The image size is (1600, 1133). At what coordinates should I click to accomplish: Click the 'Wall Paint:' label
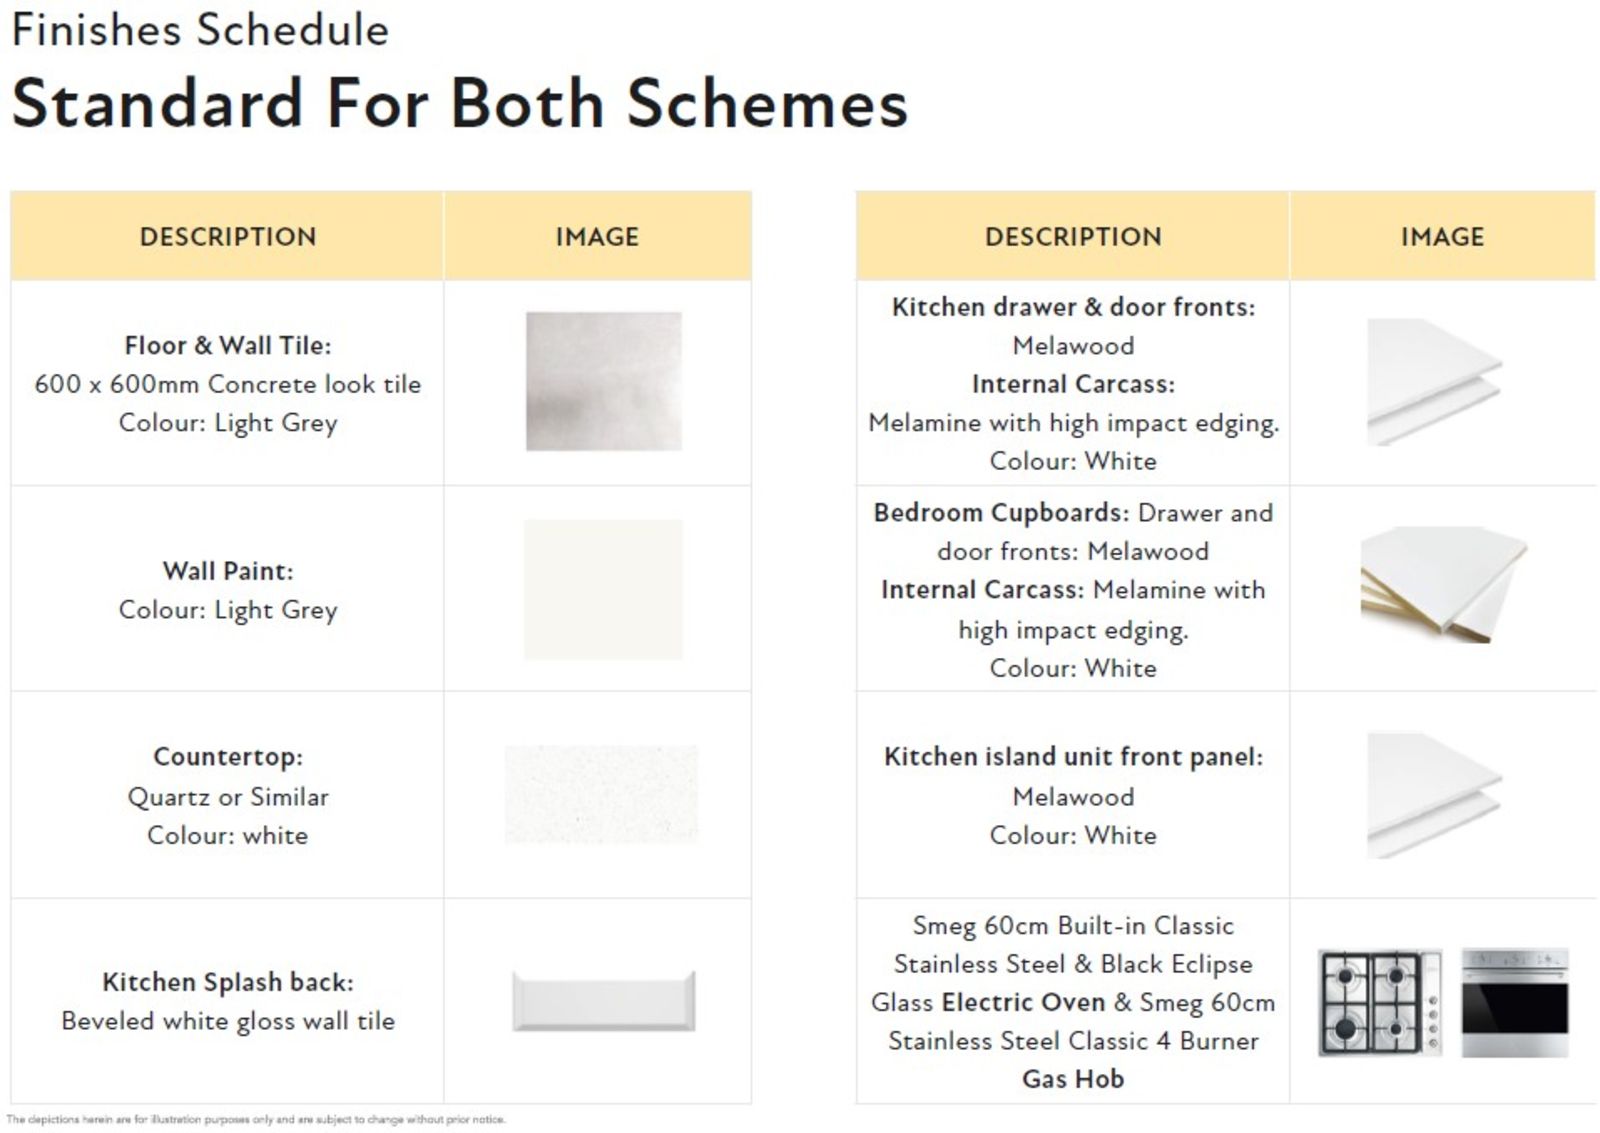tap(228, 571)
